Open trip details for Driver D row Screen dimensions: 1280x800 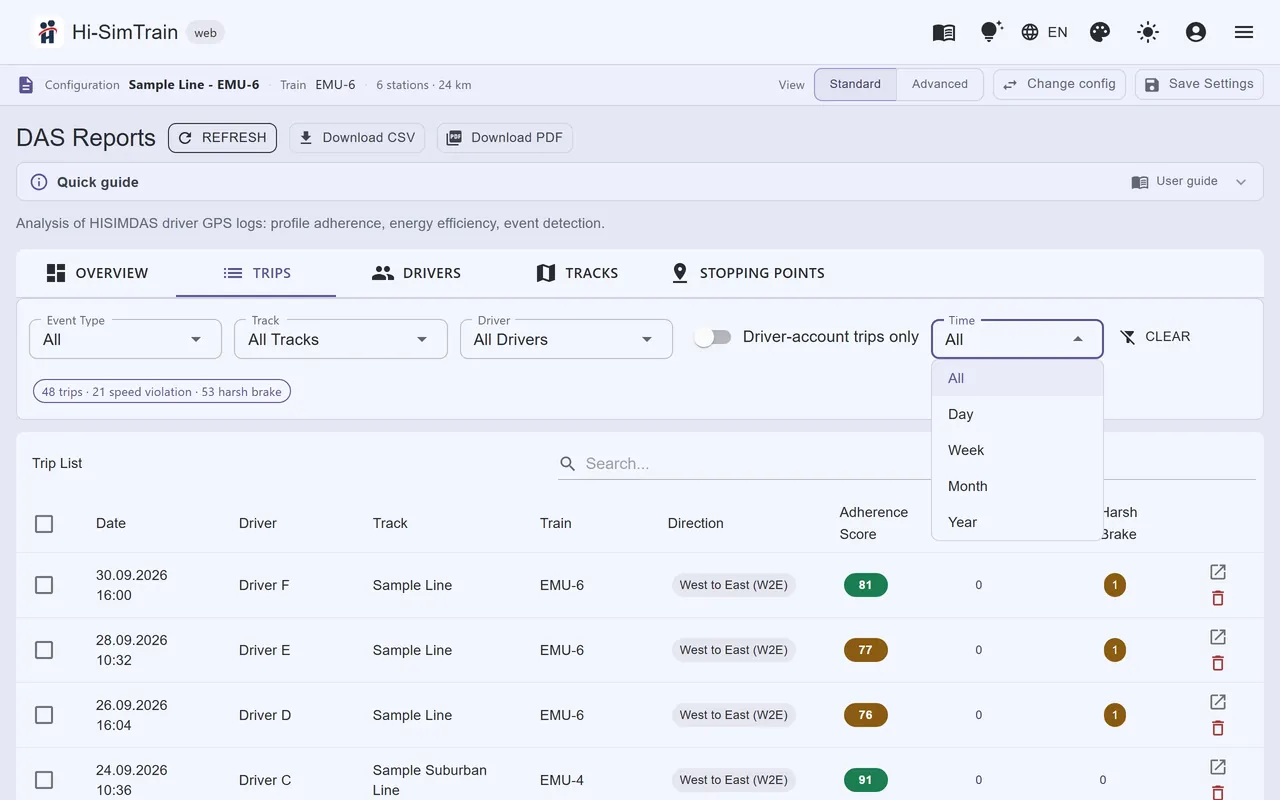(x=1218, y=702)
